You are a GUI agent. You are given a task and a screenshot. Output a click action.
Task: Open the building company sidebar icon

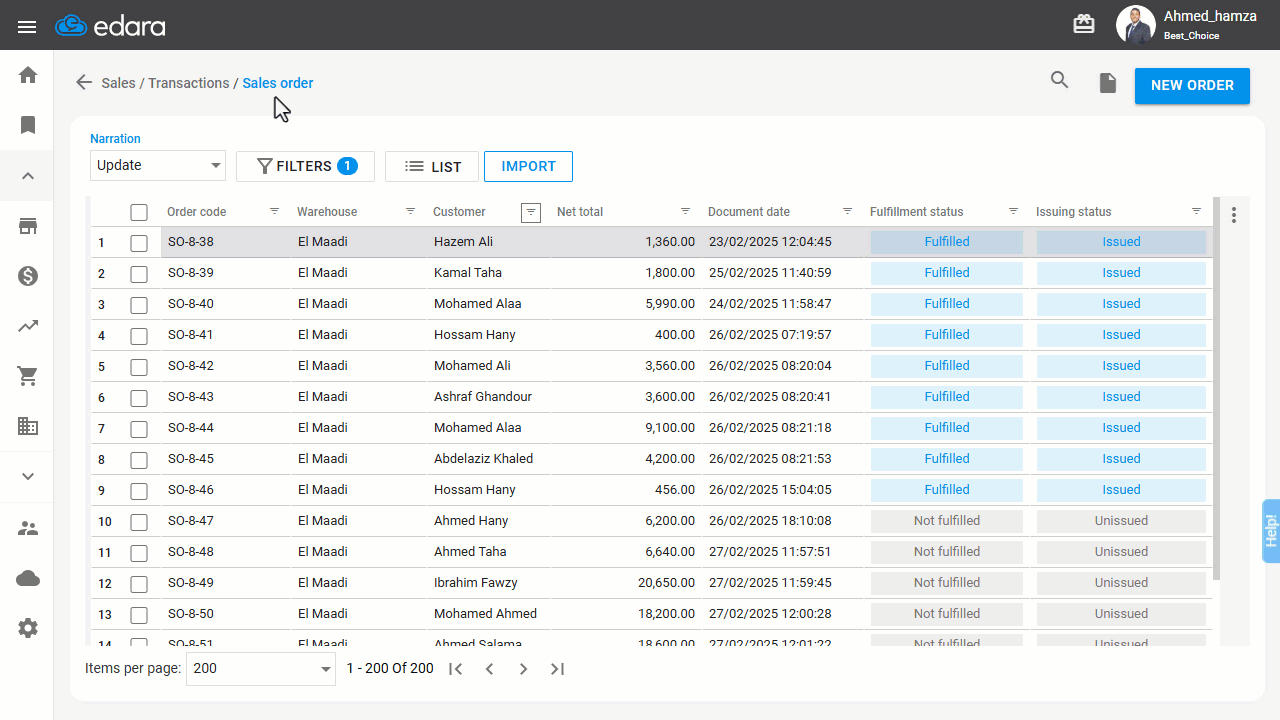pyautogui.click(x=28, y=426)
